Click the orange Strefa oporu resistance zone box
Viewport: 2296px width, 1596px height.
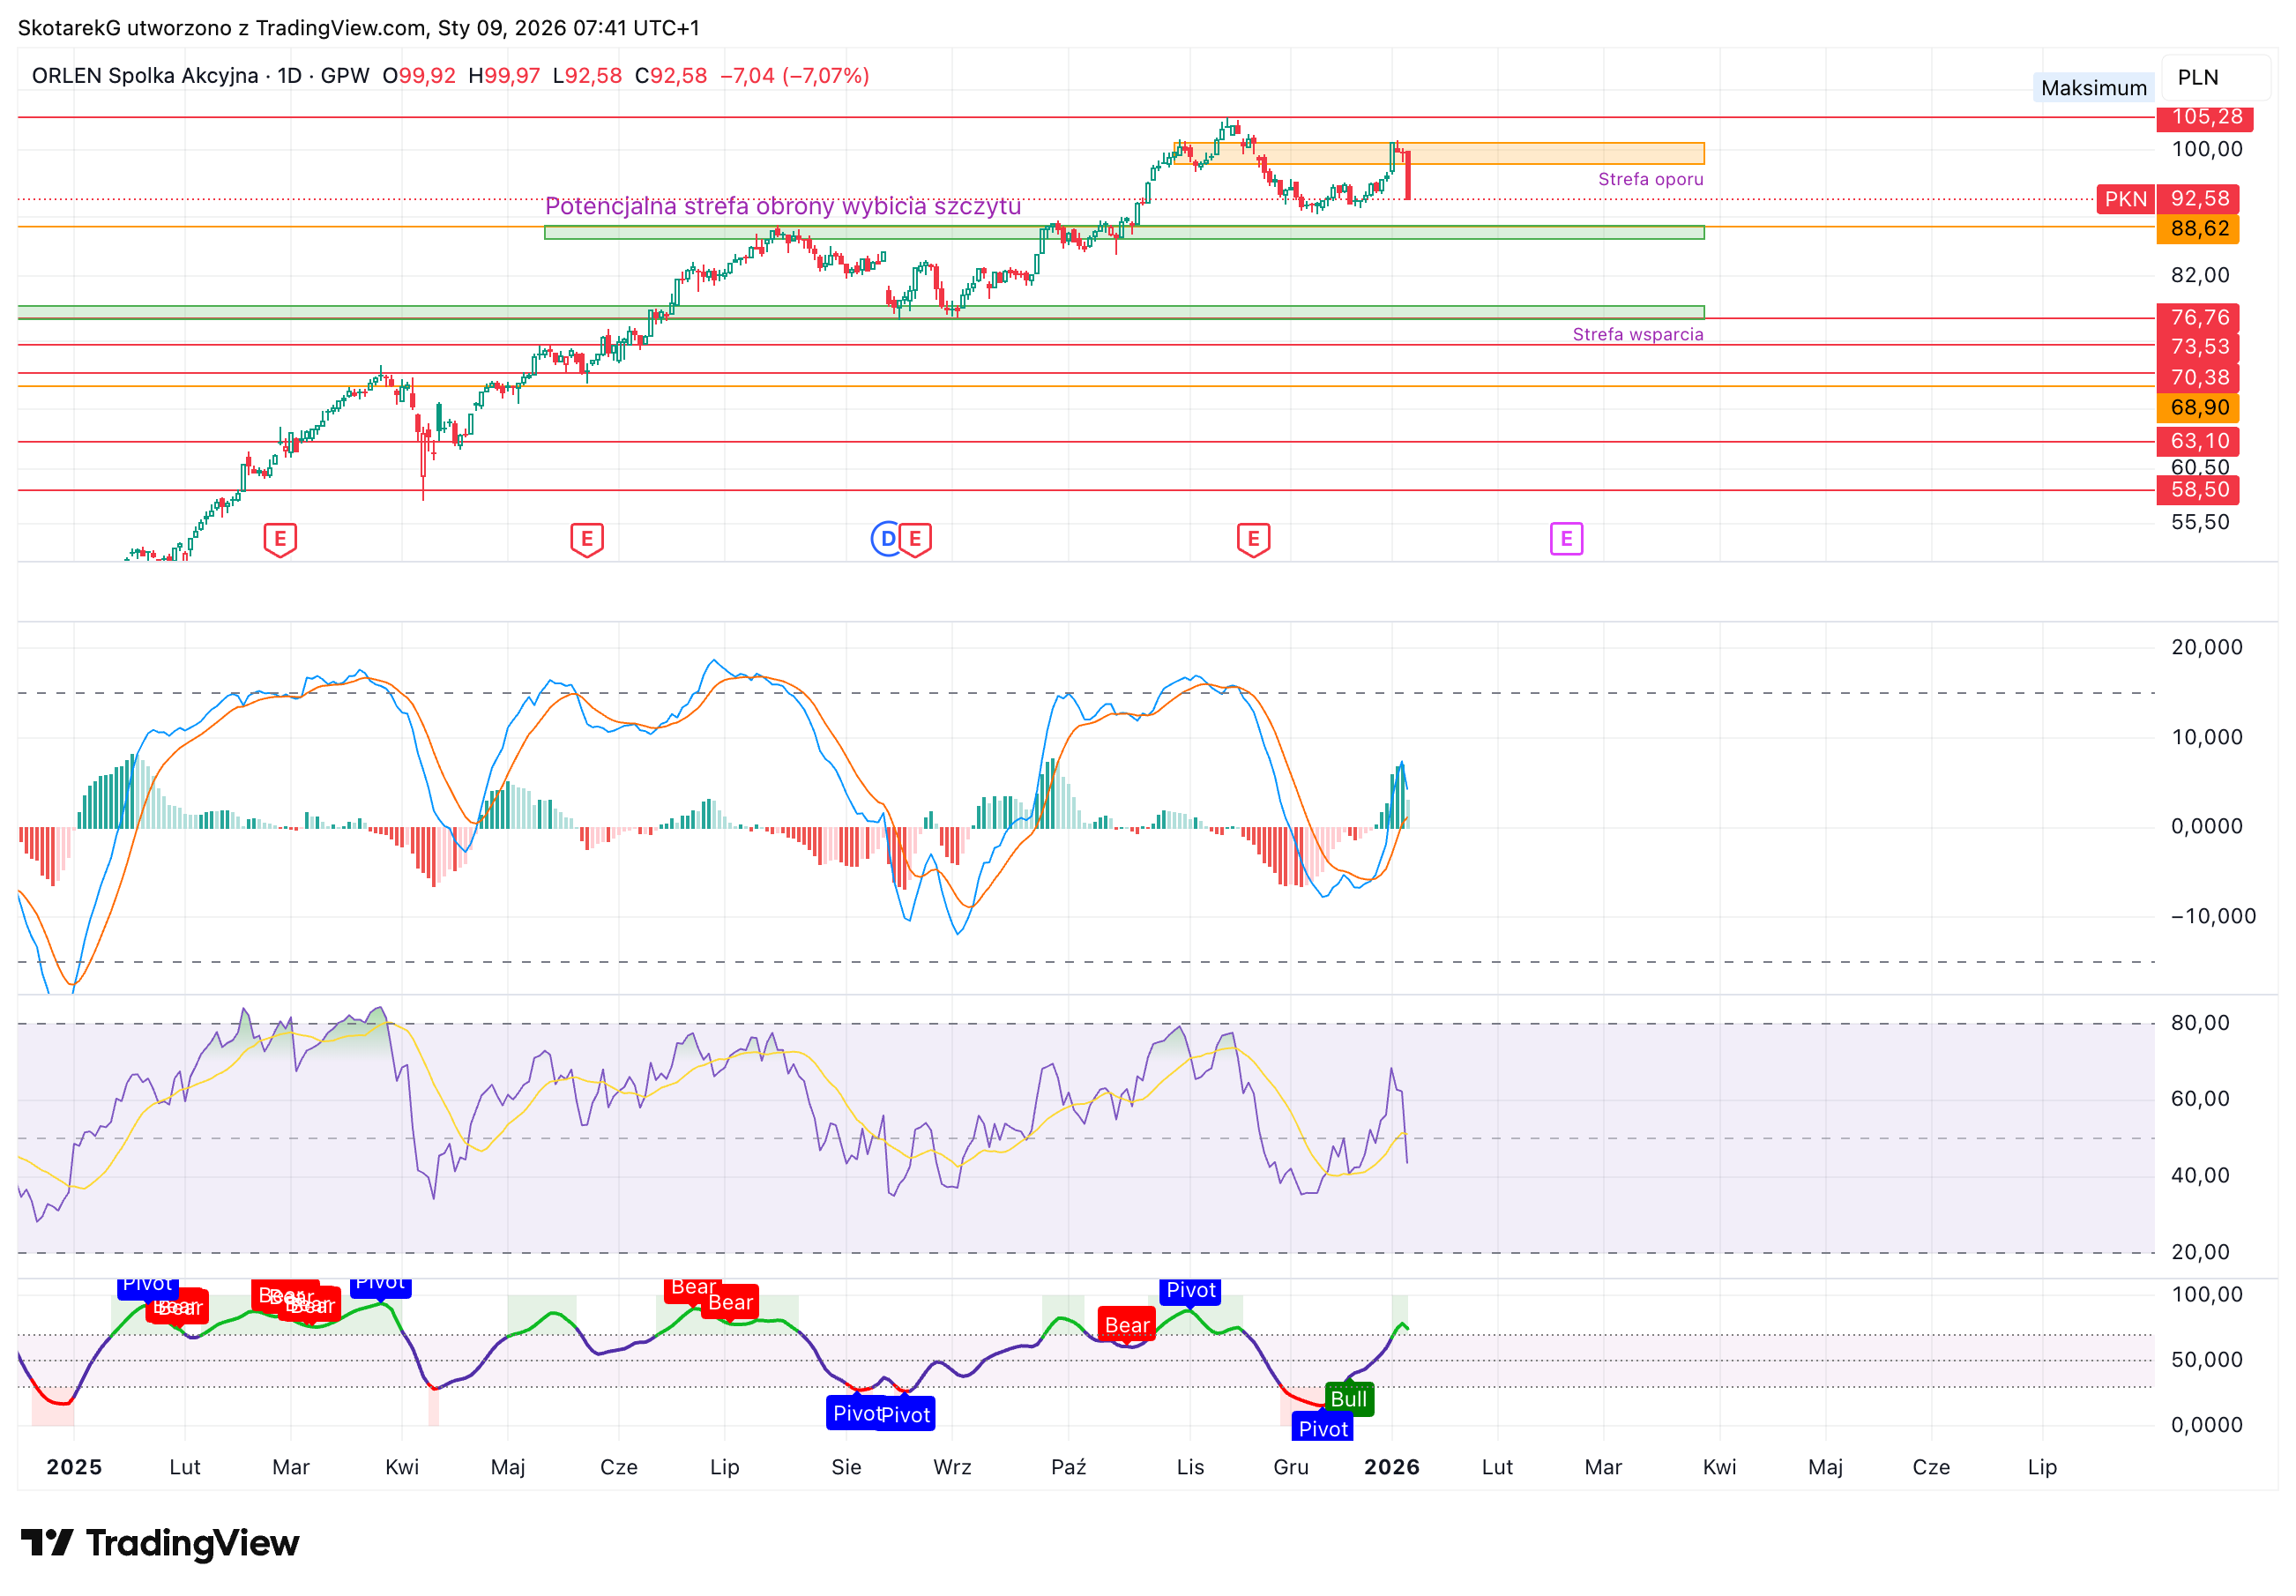1439,153
